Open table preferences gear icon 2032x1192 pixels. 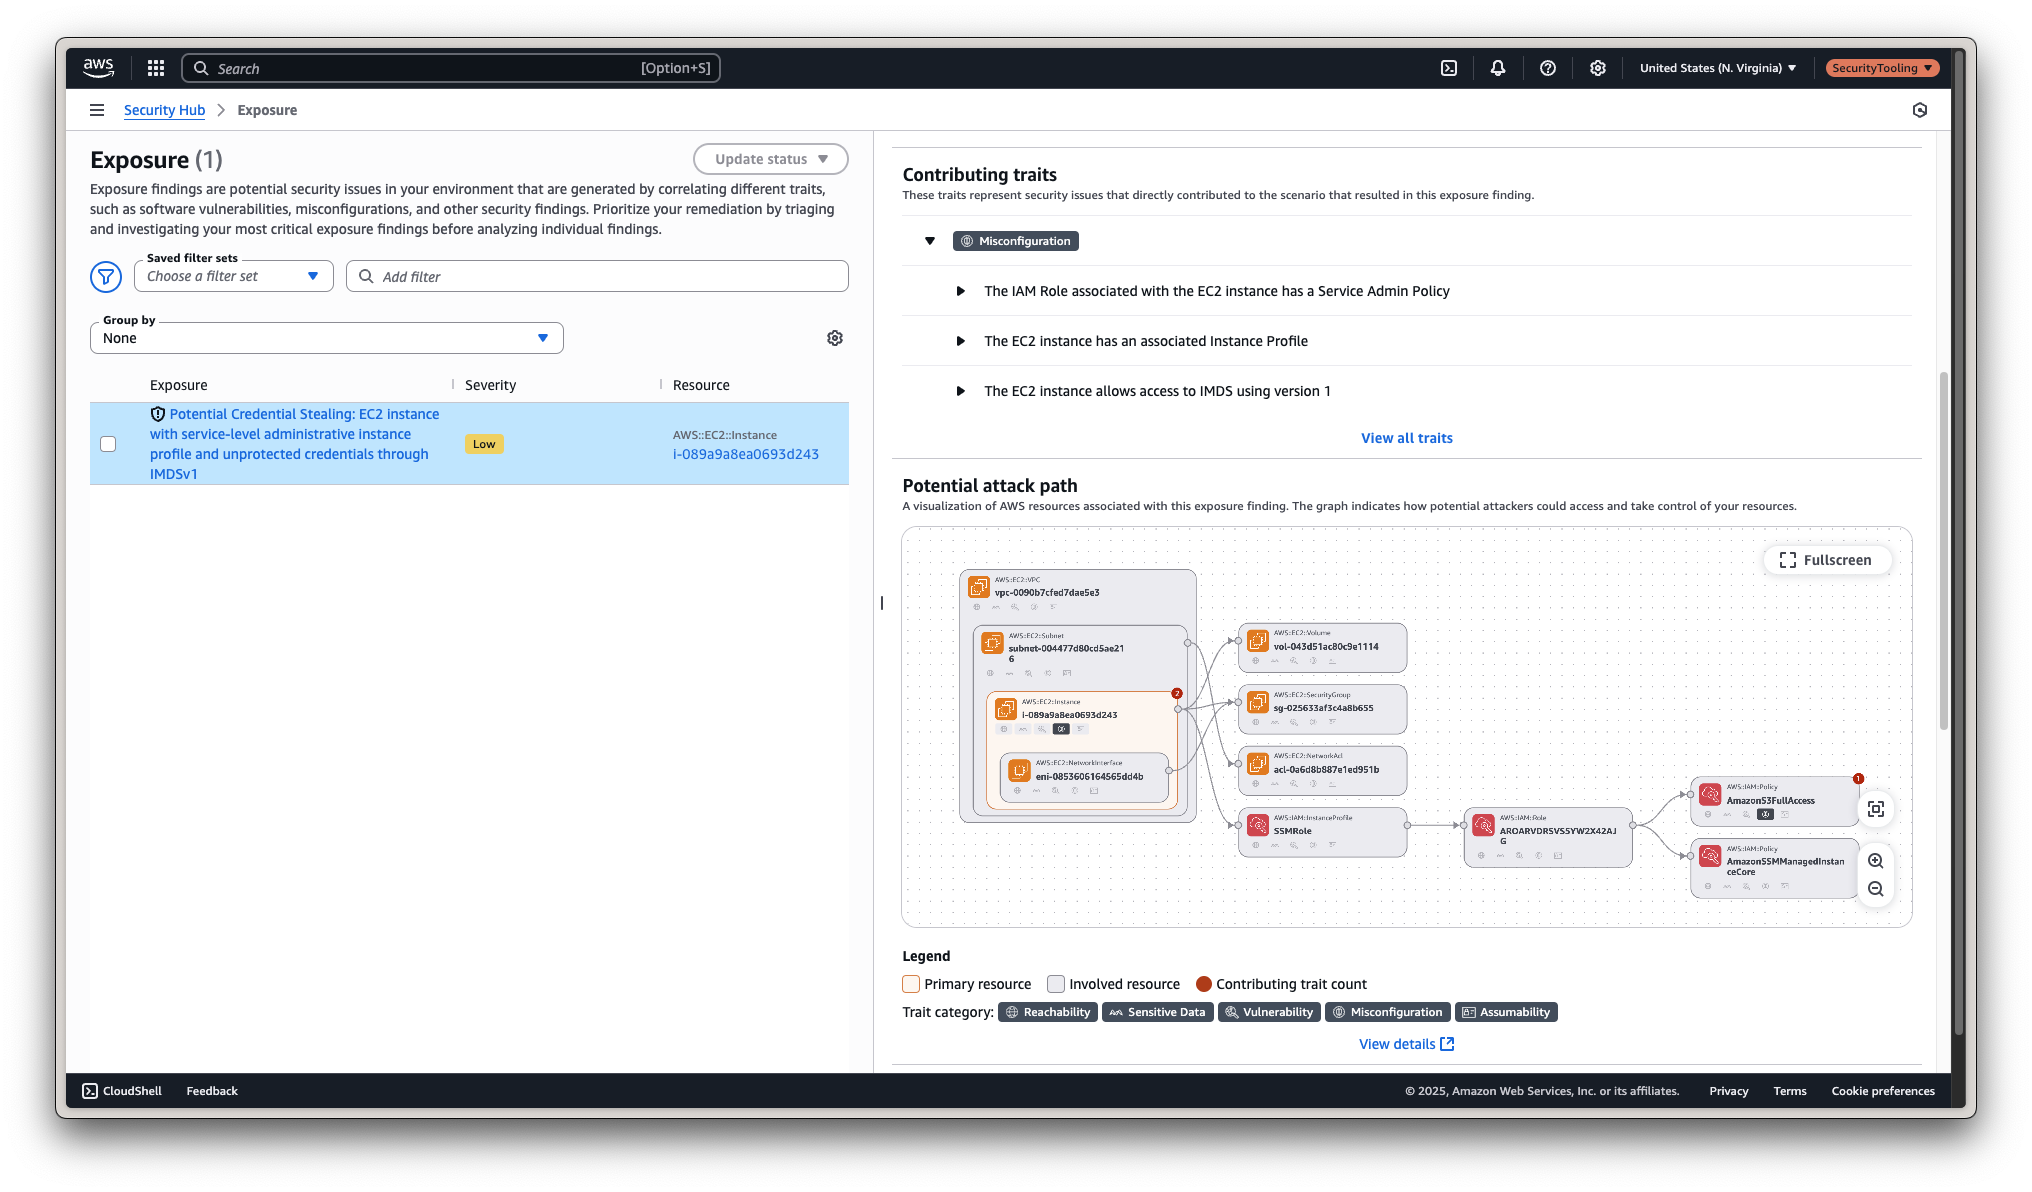tap(835, 338)
